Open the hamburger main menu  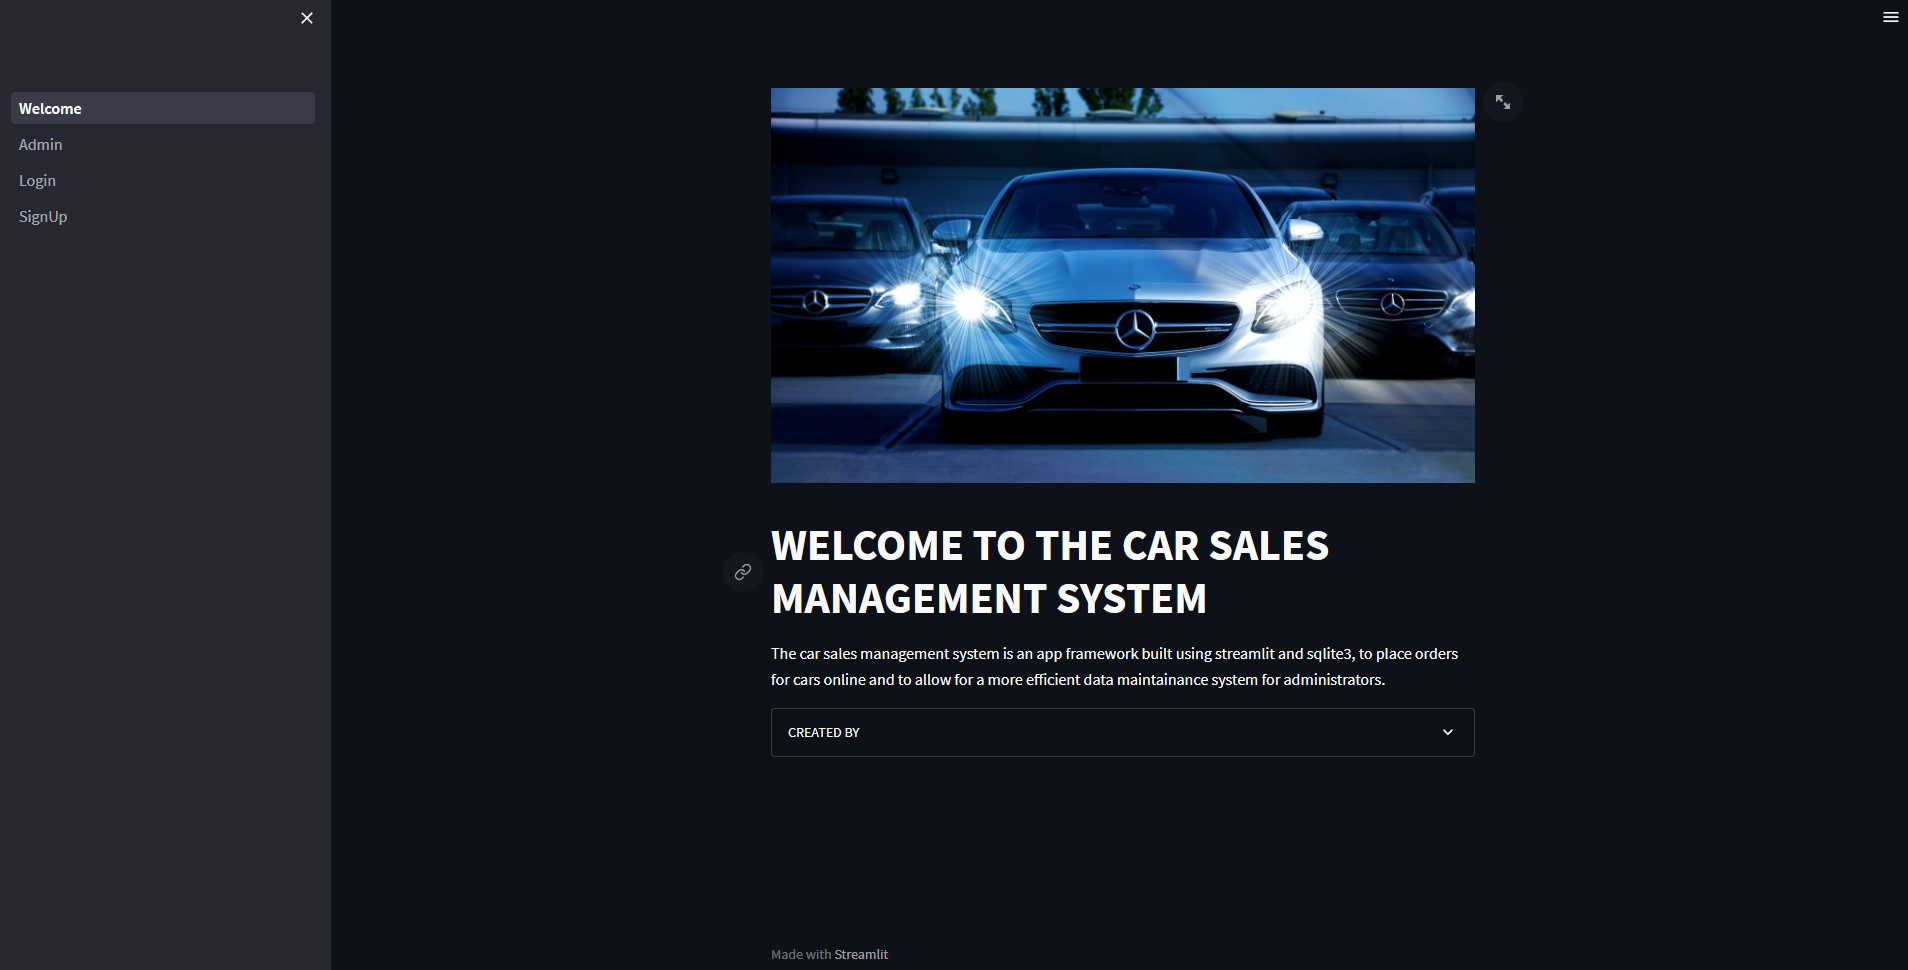(x=1890, y=17)
